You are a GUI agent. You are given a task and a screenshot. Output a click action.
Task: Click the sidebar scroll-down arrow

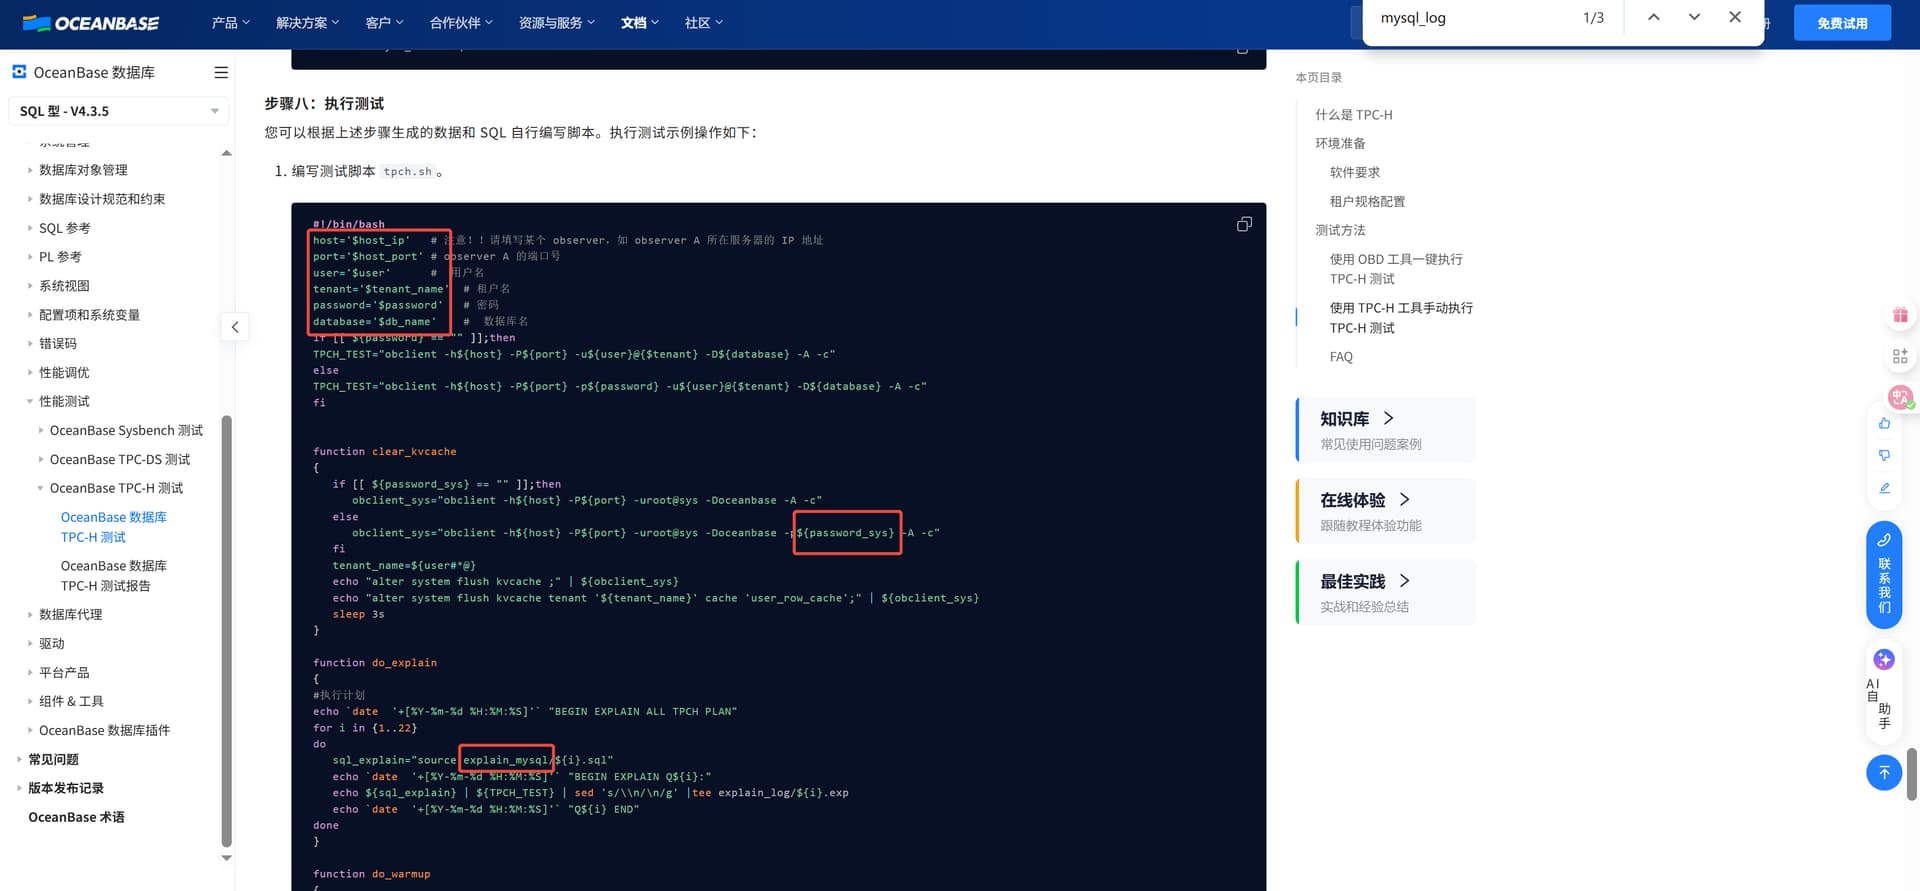click(226, 858)
